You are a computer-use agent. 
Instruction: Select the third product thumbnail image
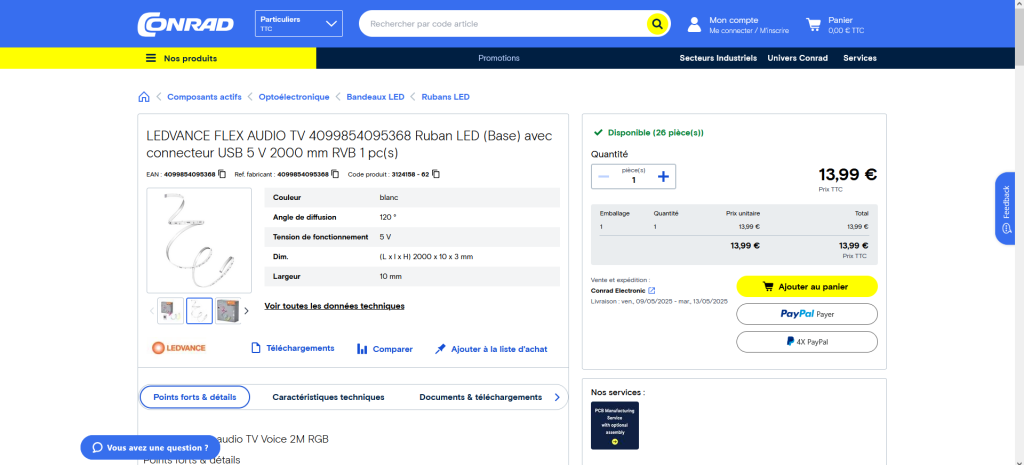click(228, 311)
